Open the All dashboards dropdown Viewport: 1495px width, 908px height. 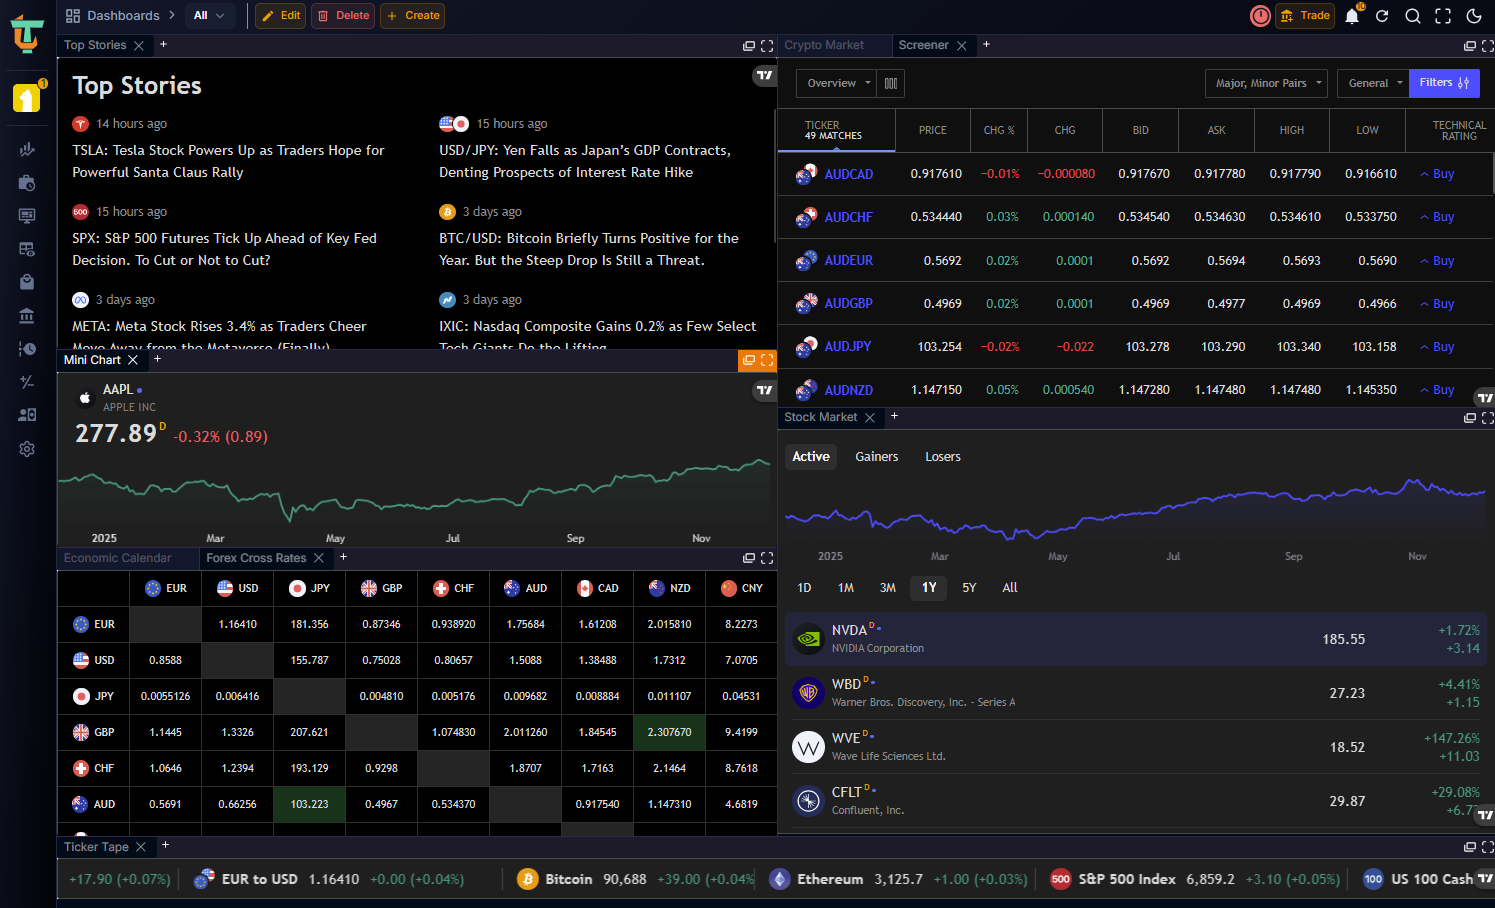[x=209, y=16]
